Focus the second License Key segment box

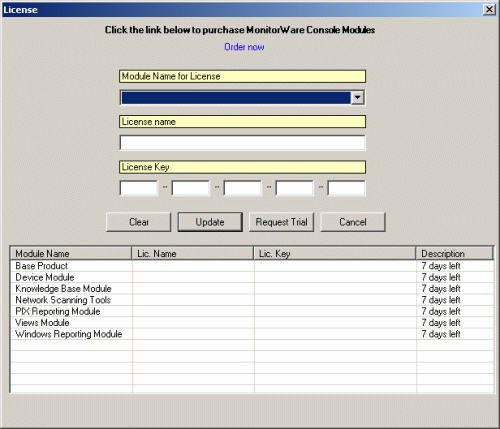[191, 188]
